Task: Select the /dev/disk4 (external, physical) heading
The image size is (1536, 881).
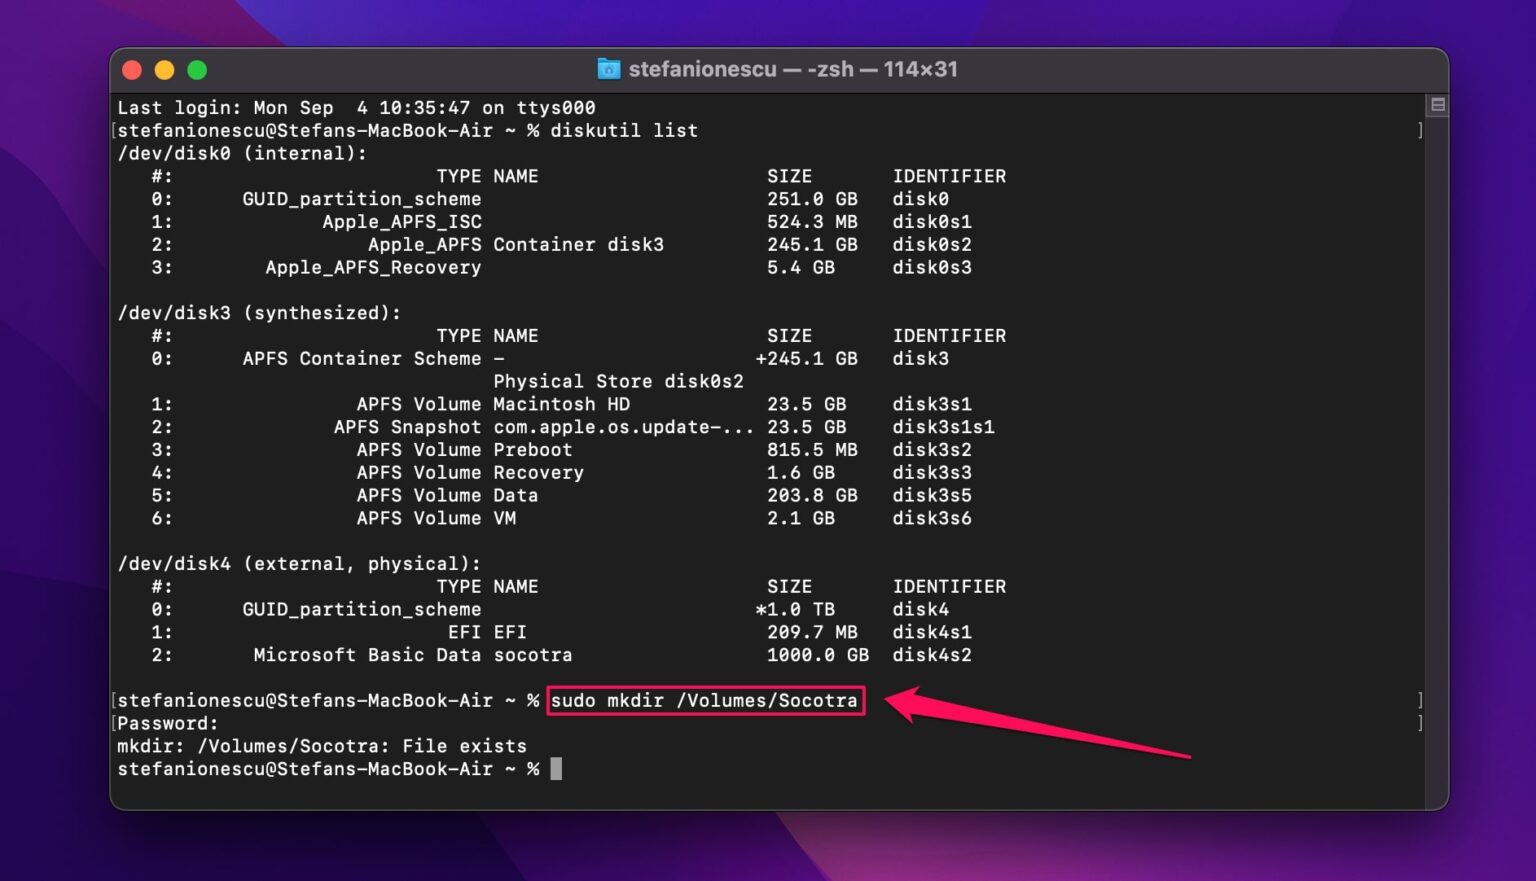Action: pyautogui.click(x=300, y=563)
